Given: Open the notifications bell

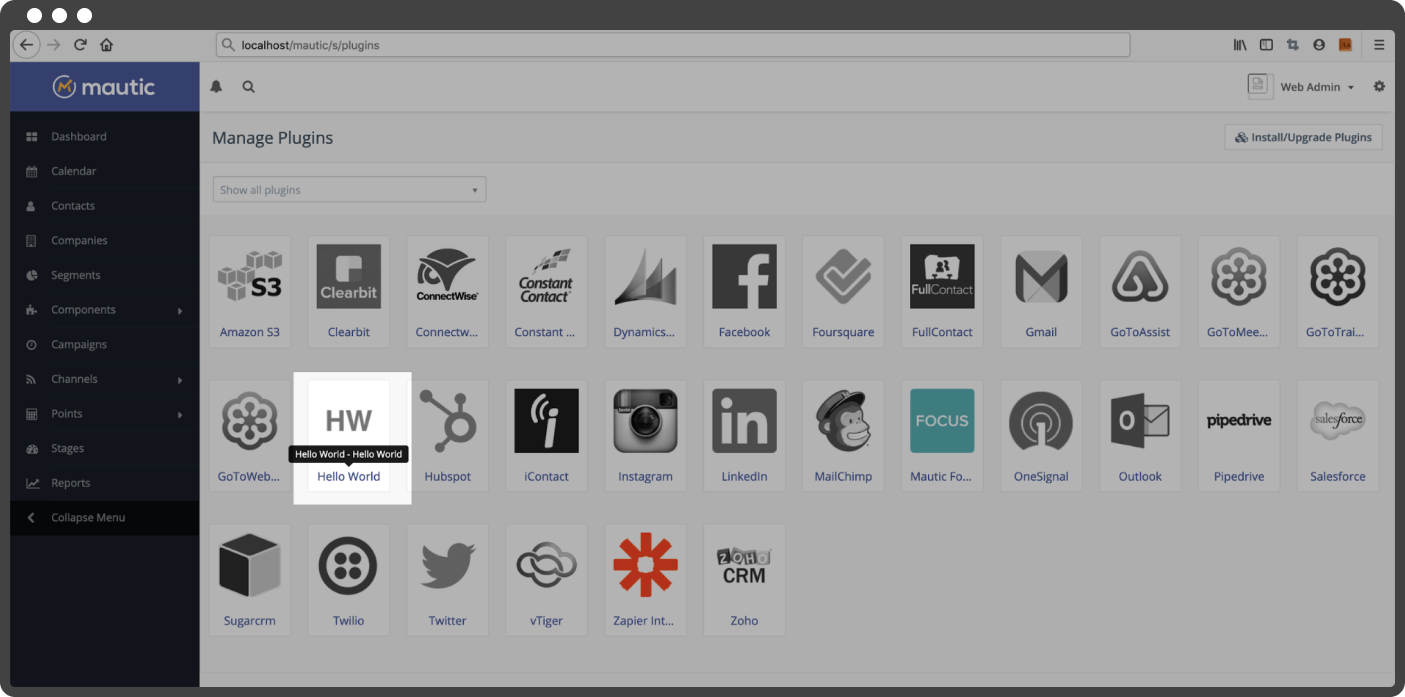Looking at the screenshot, I should click(x=216, y=87).
